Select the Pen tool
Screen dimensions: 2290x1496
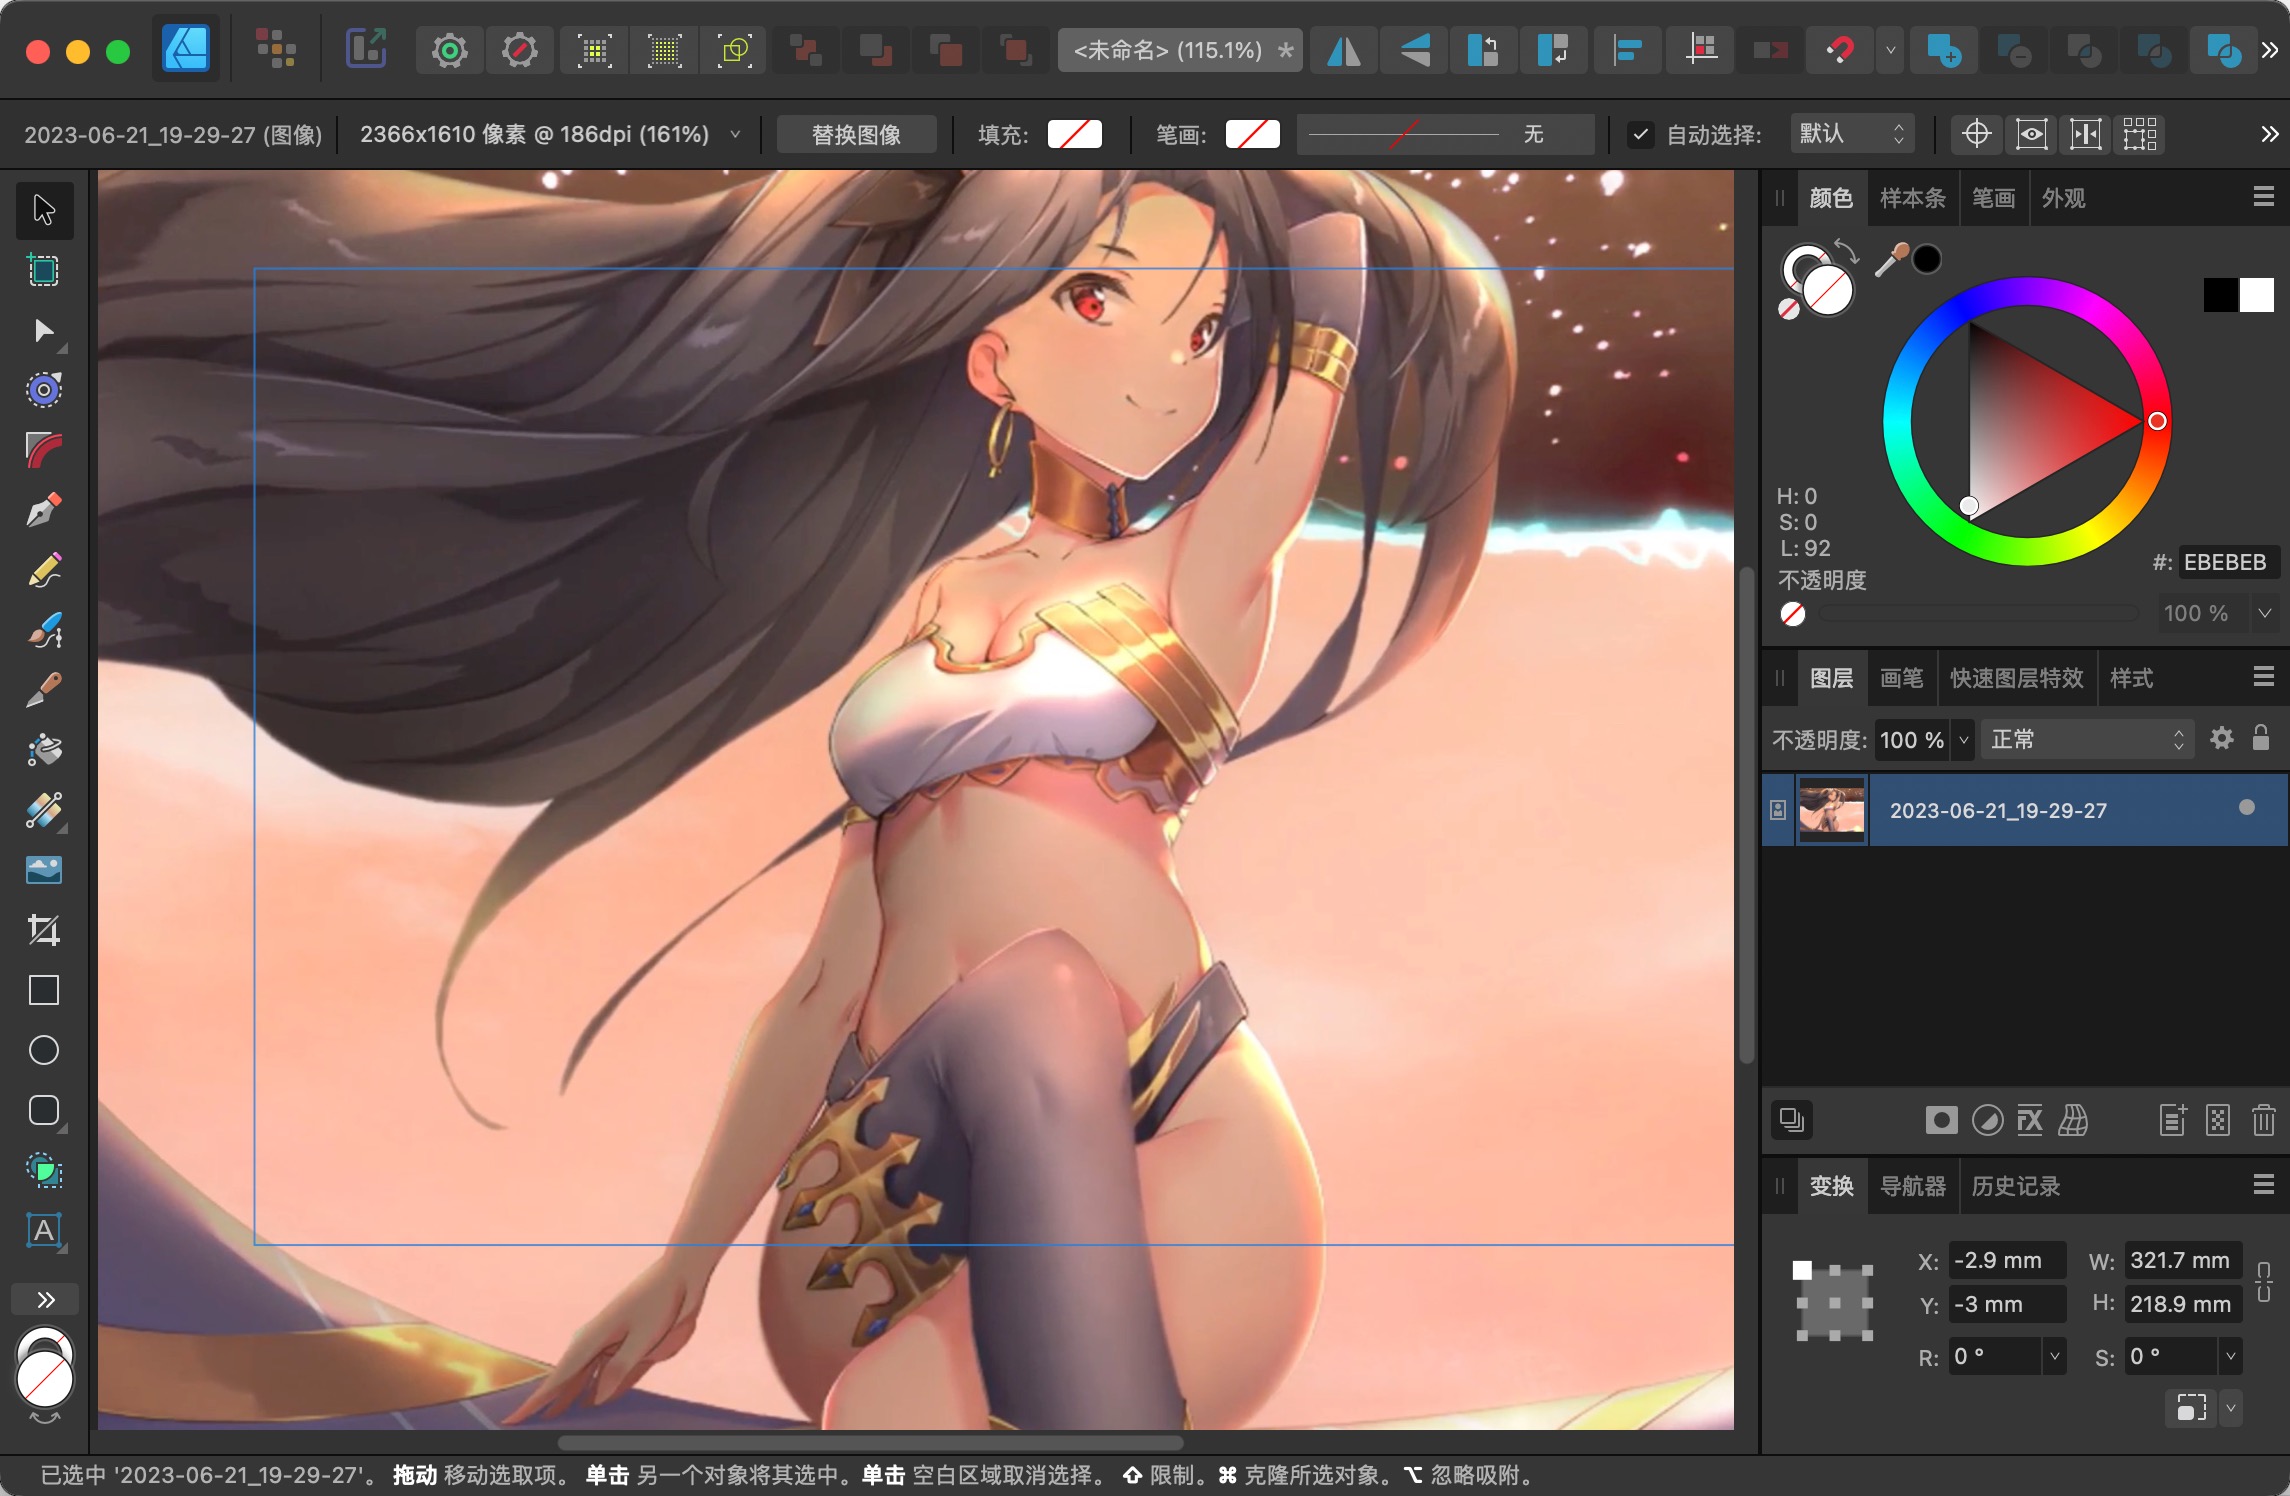tap(44, 510)
